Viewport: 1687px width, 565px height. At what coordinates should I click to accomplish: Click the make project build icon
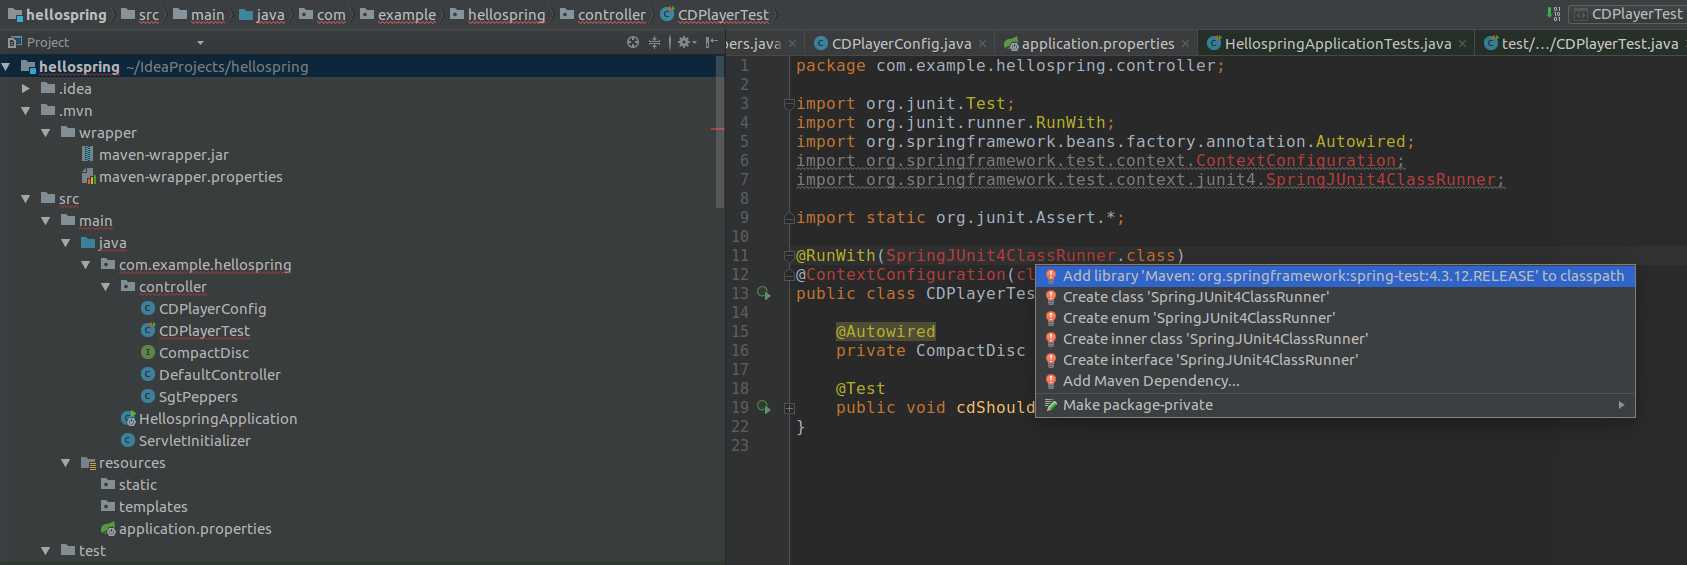[1553, 14]
